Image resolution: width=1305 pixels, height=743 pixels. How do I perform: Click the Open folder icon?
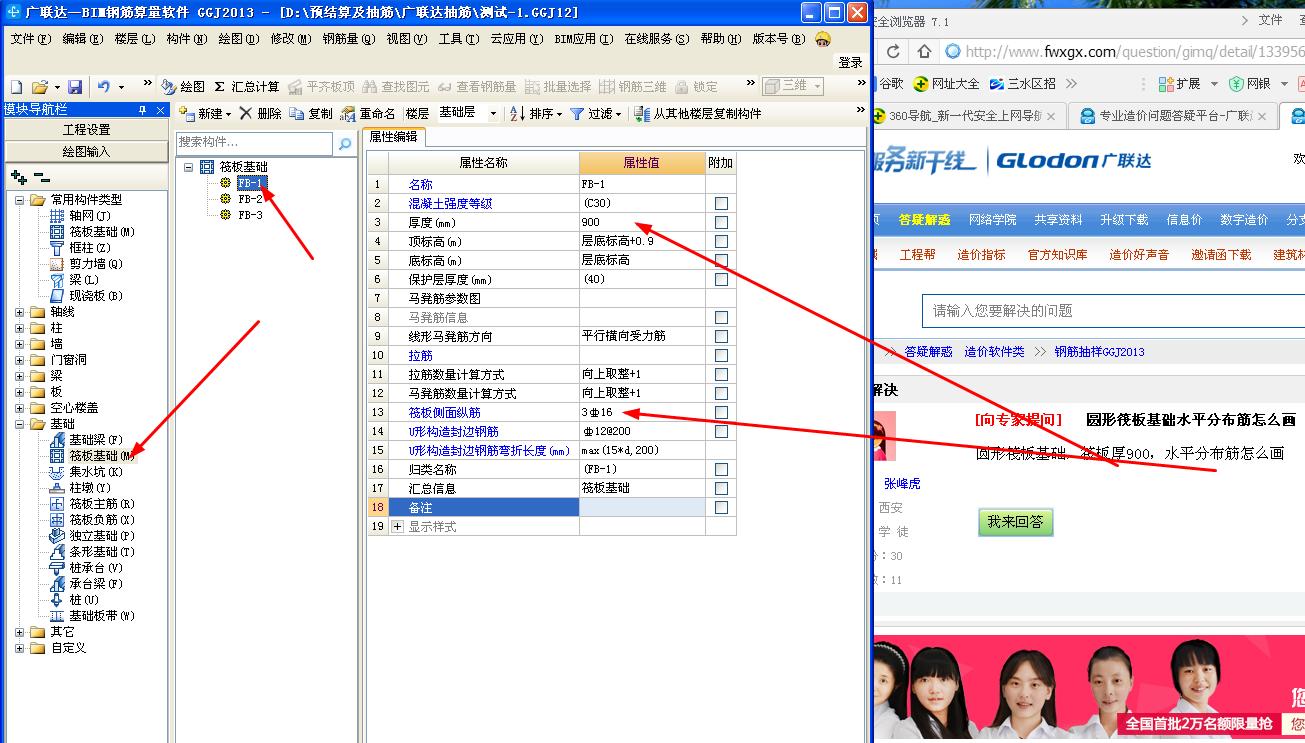pyautogui.click(x=39, y=87)
